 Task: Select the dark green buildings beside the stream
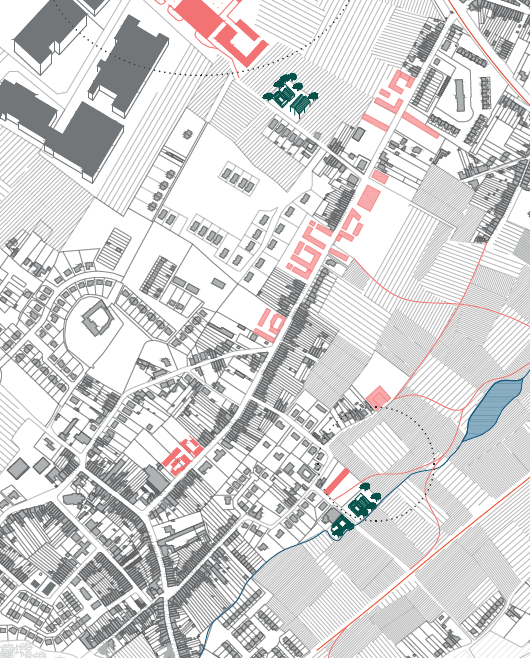pyautogui.click(x=355, y=511)
